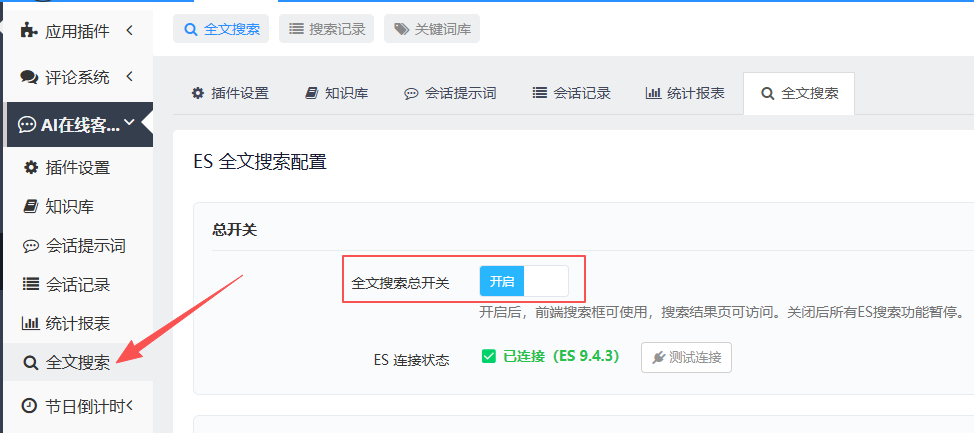The image size is (974, 433).
Task: Click the plug icon on 测试连接 button
Action: [659, 357]
